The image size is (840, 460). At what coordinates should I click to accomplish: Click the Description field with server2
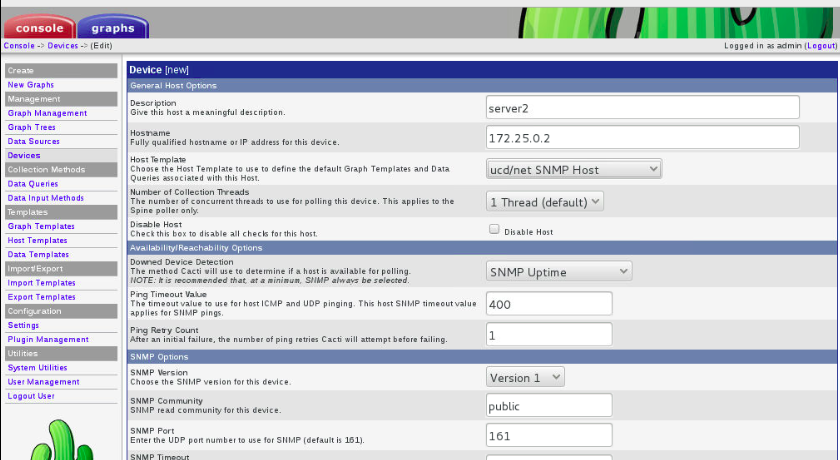(643, 108)
